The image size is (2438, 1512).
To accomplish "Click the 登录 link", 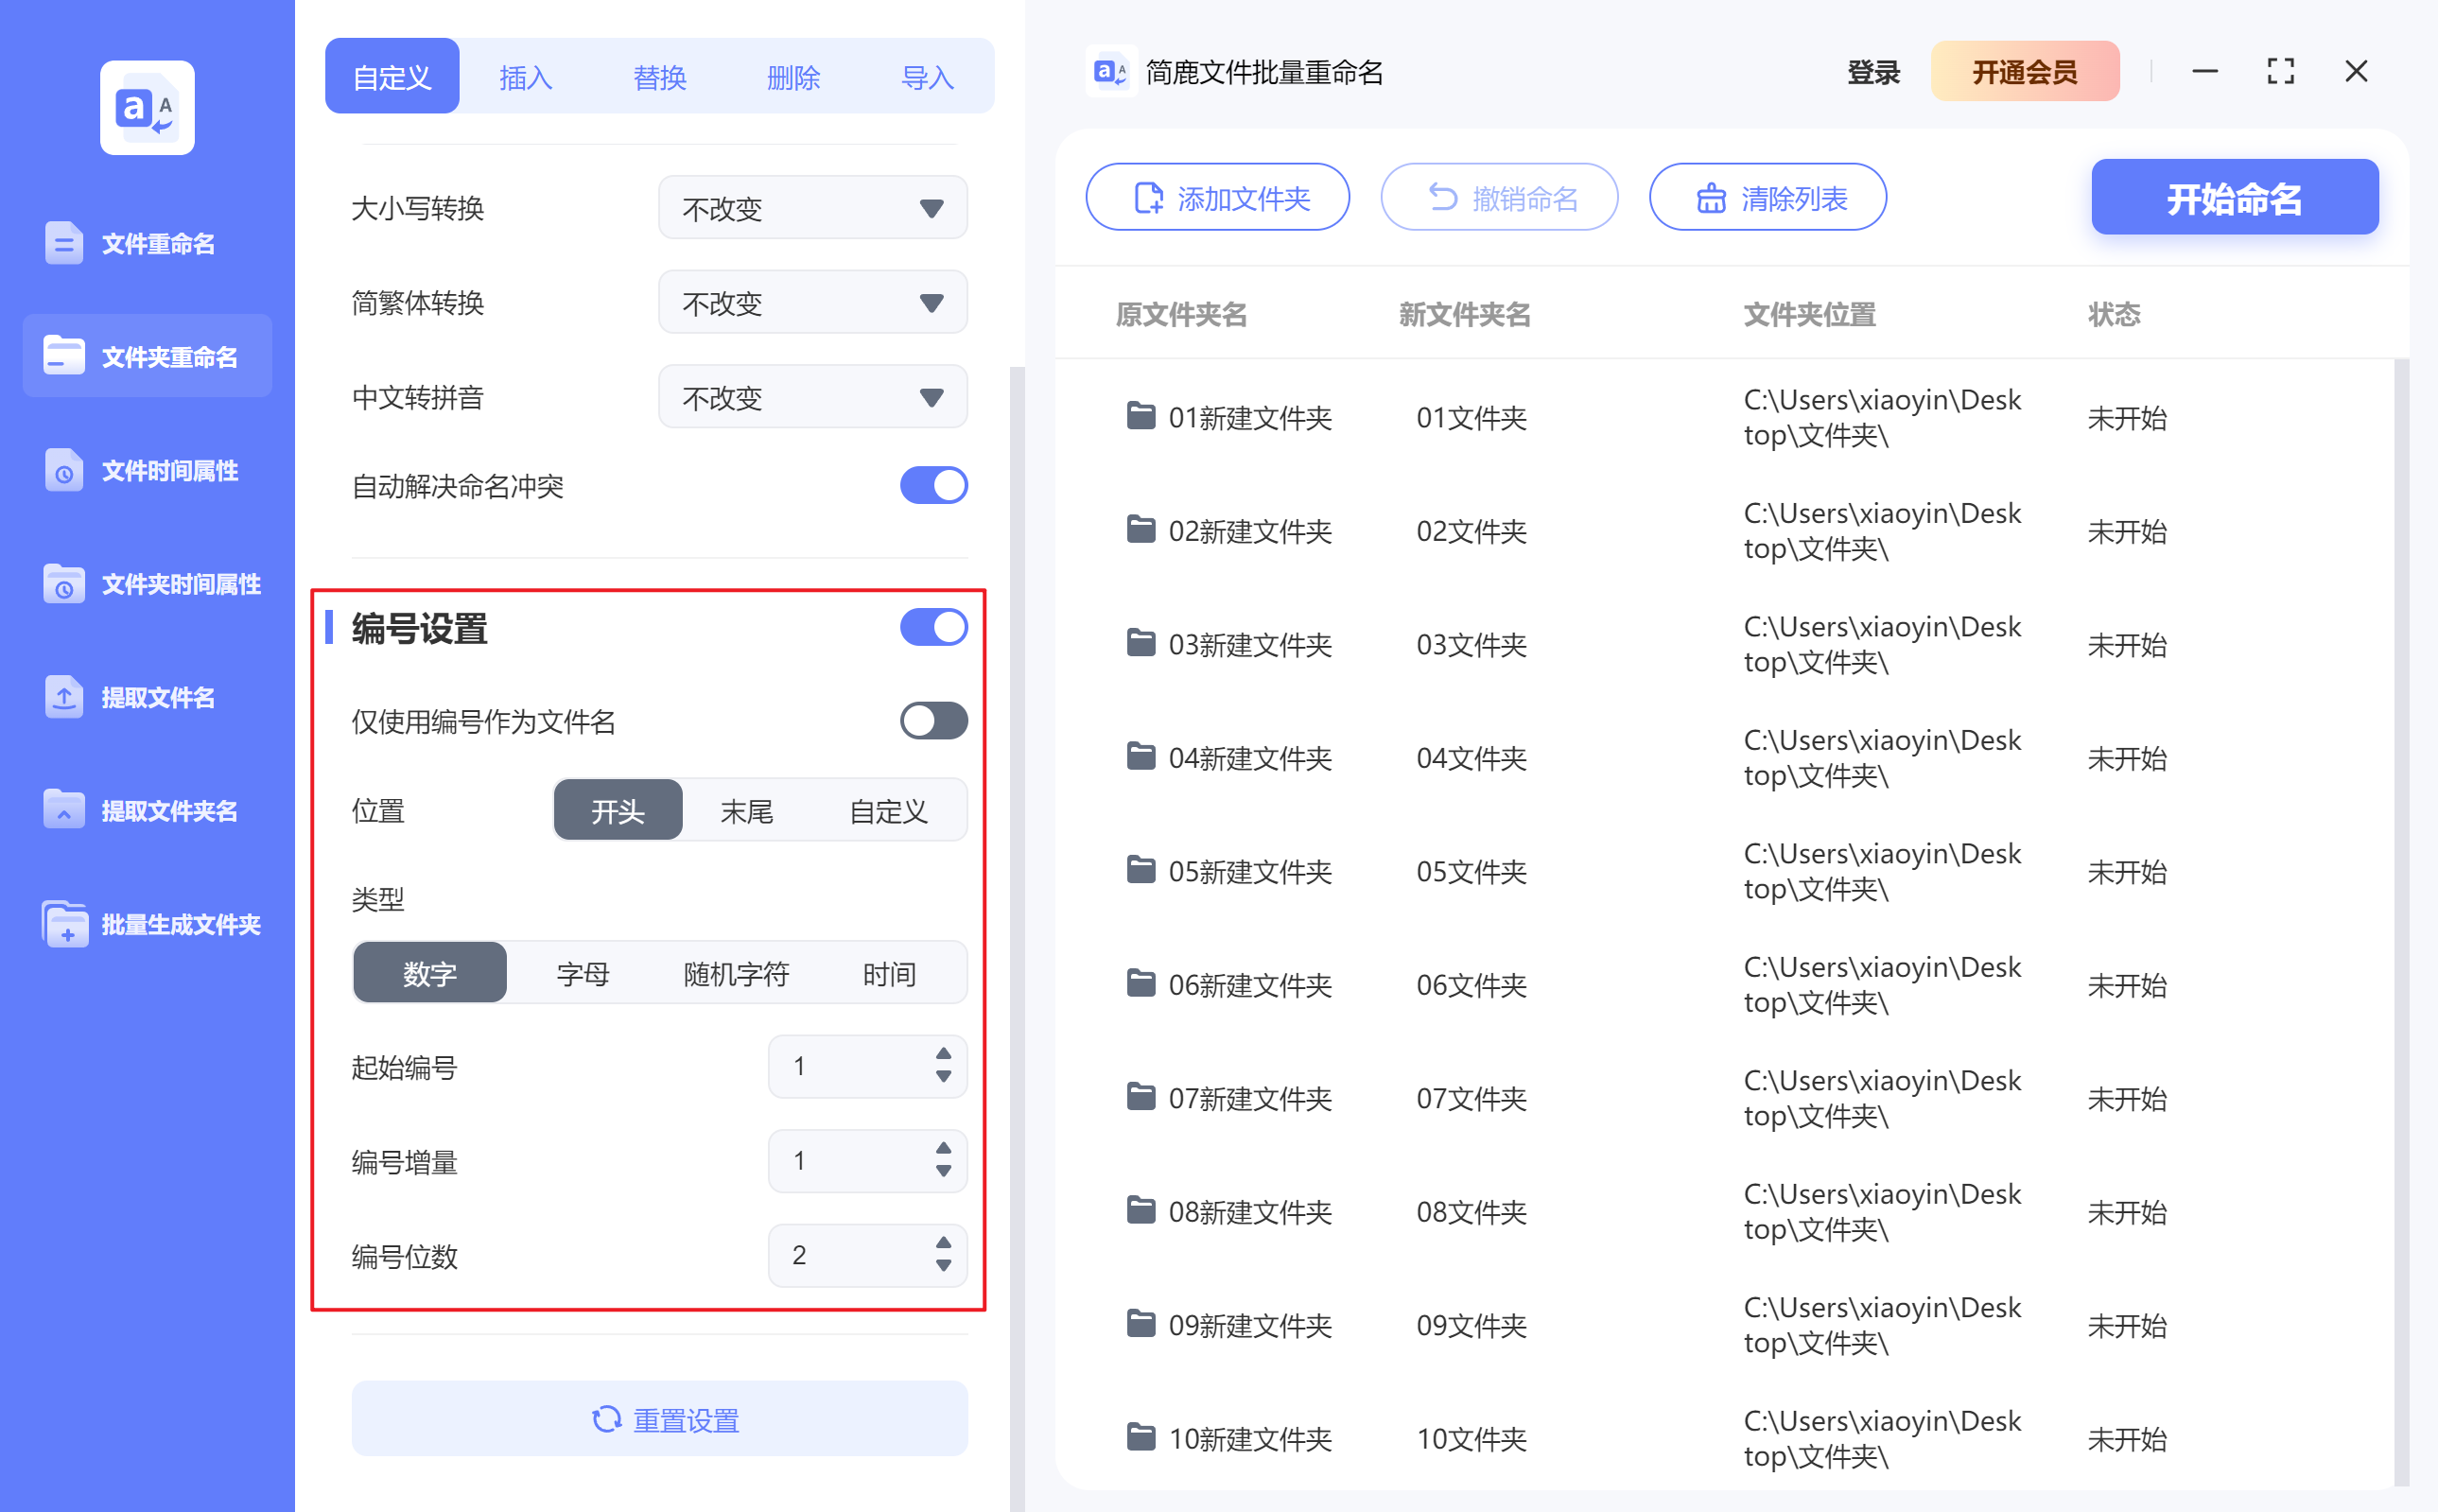I will [x=1872, y=71].
